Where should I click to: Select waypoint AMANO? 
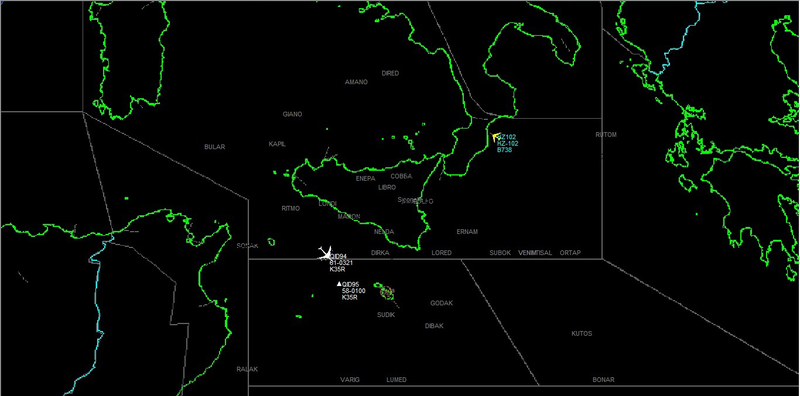[x=356, y=82]
